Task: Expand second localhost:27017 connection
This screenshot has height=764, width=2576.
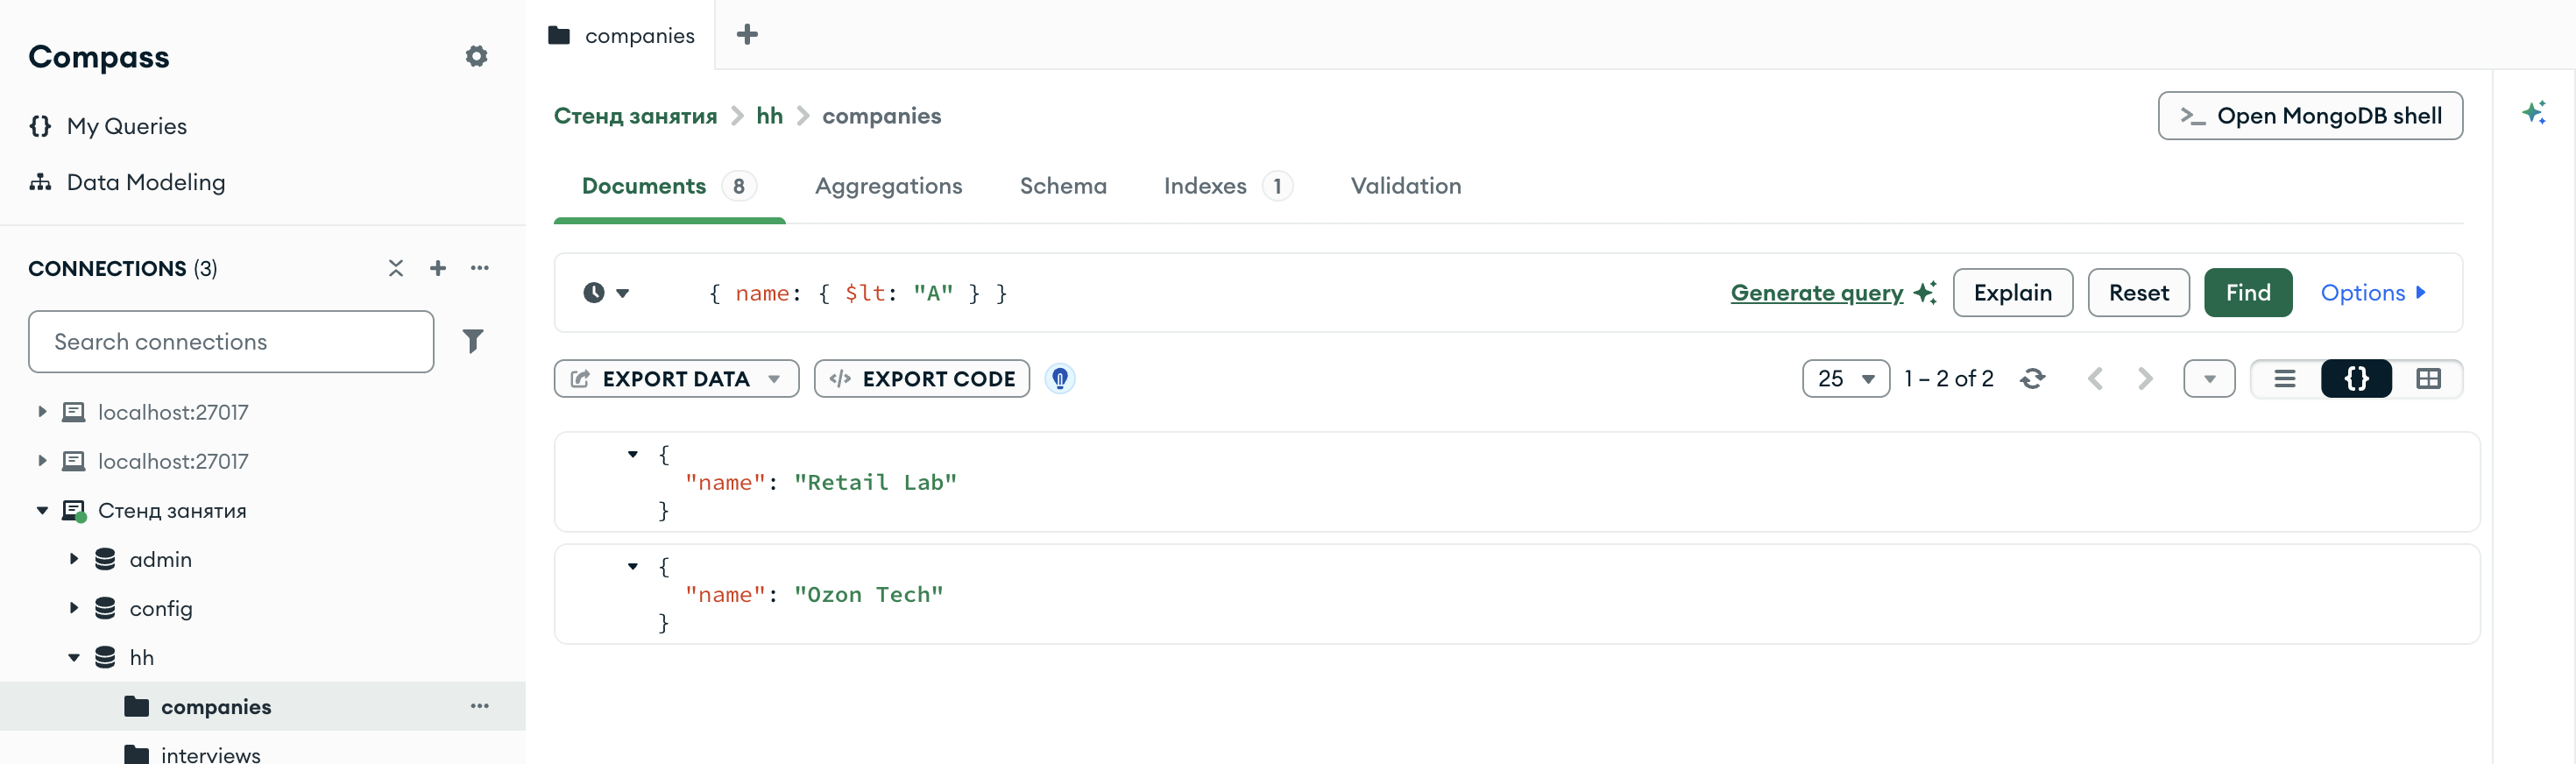Action: 42,461
